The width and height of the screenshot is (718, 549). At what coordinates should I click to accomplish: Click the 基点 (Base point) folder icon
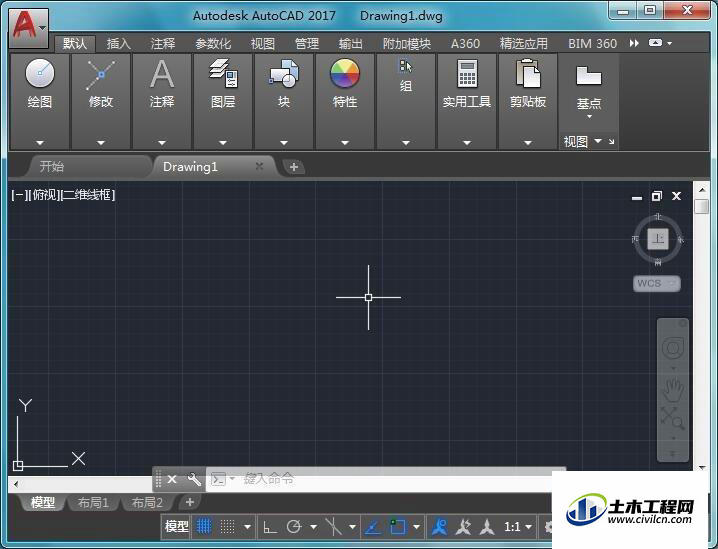589,76
